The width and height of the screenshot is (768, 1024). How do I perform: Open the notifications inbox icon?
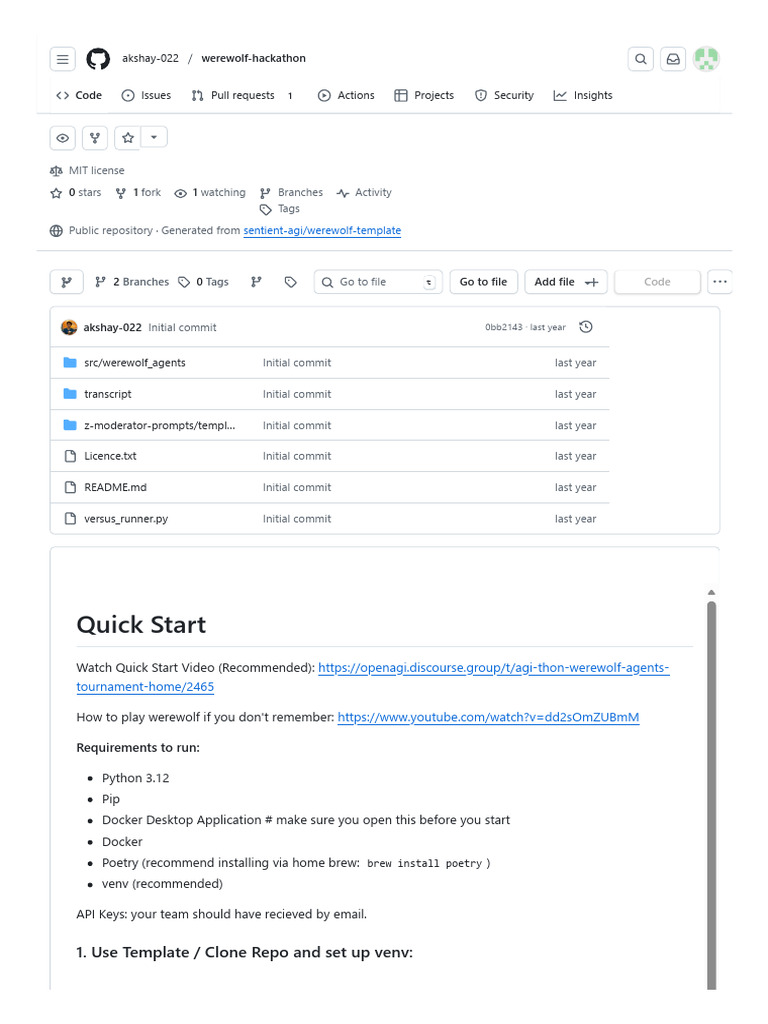(x=673, y=59)
